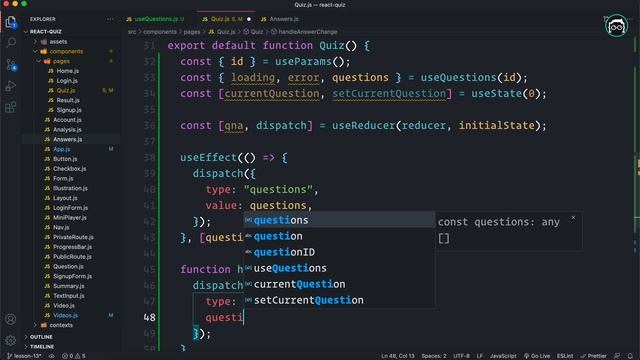The image size is (640, 360).
Task: Open TextInput.js in the file tree
Action: click(69, 296)
